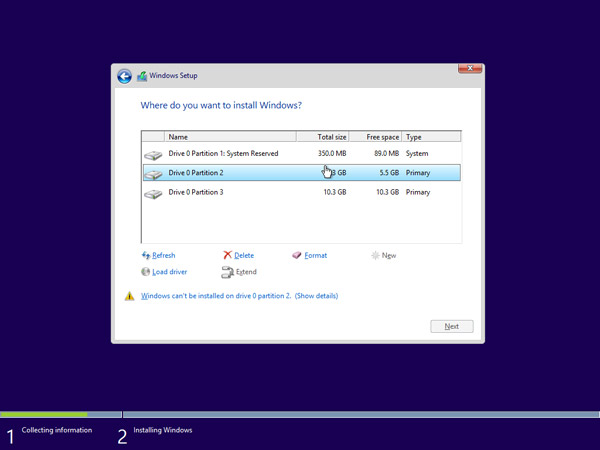The height and width of the screenshot is (450, 600).
Task: Sort by the Total size column header
Action: coord(330,137)
